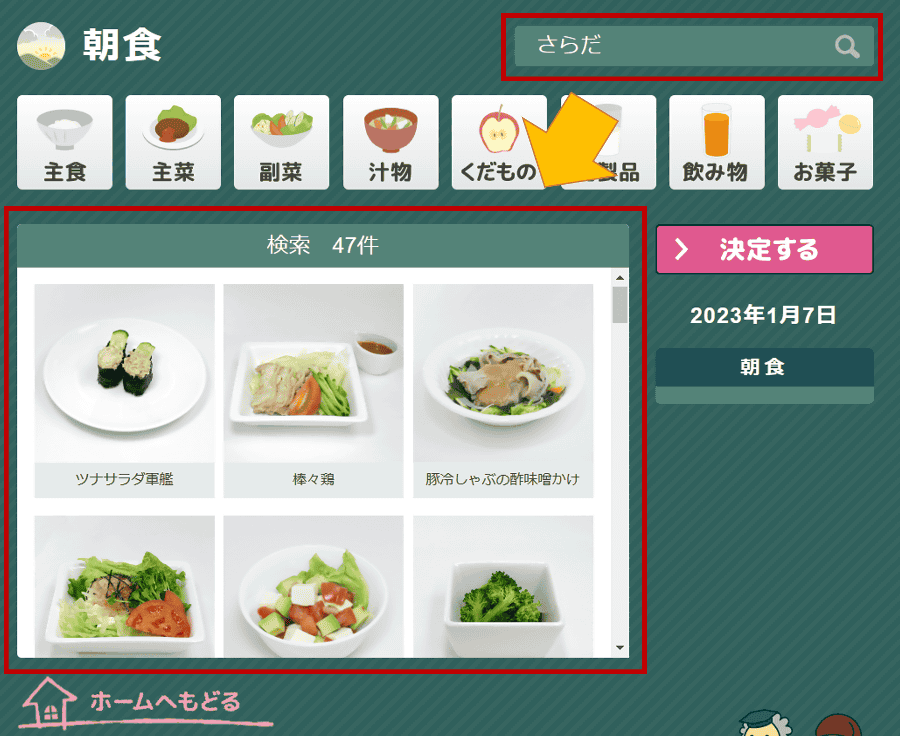This screenshot has width=900, height=736.
Task: Select the 主菜 main dish category
Action: (173, 142)
